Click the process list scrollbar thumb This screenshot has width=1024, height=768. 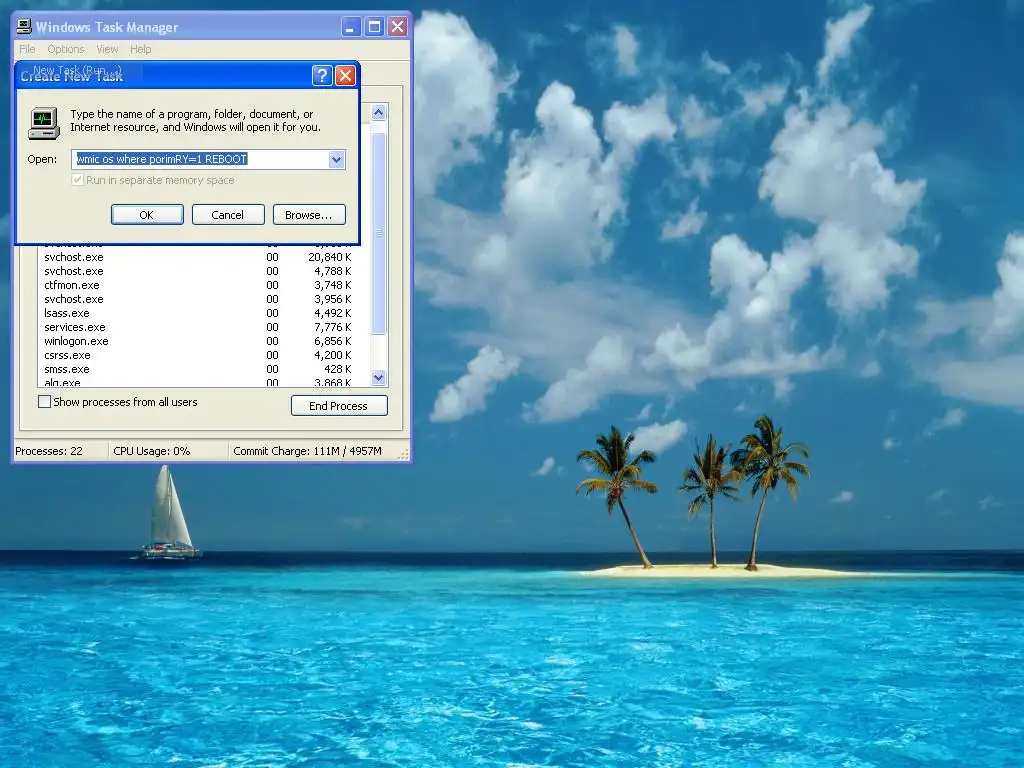[x=379, y=233]
